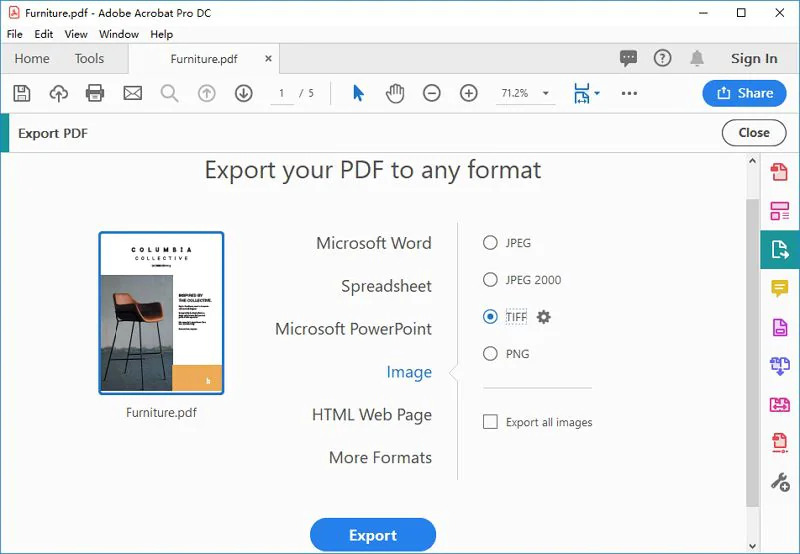
Task: Open the View menu
Action: click(76, 34)
